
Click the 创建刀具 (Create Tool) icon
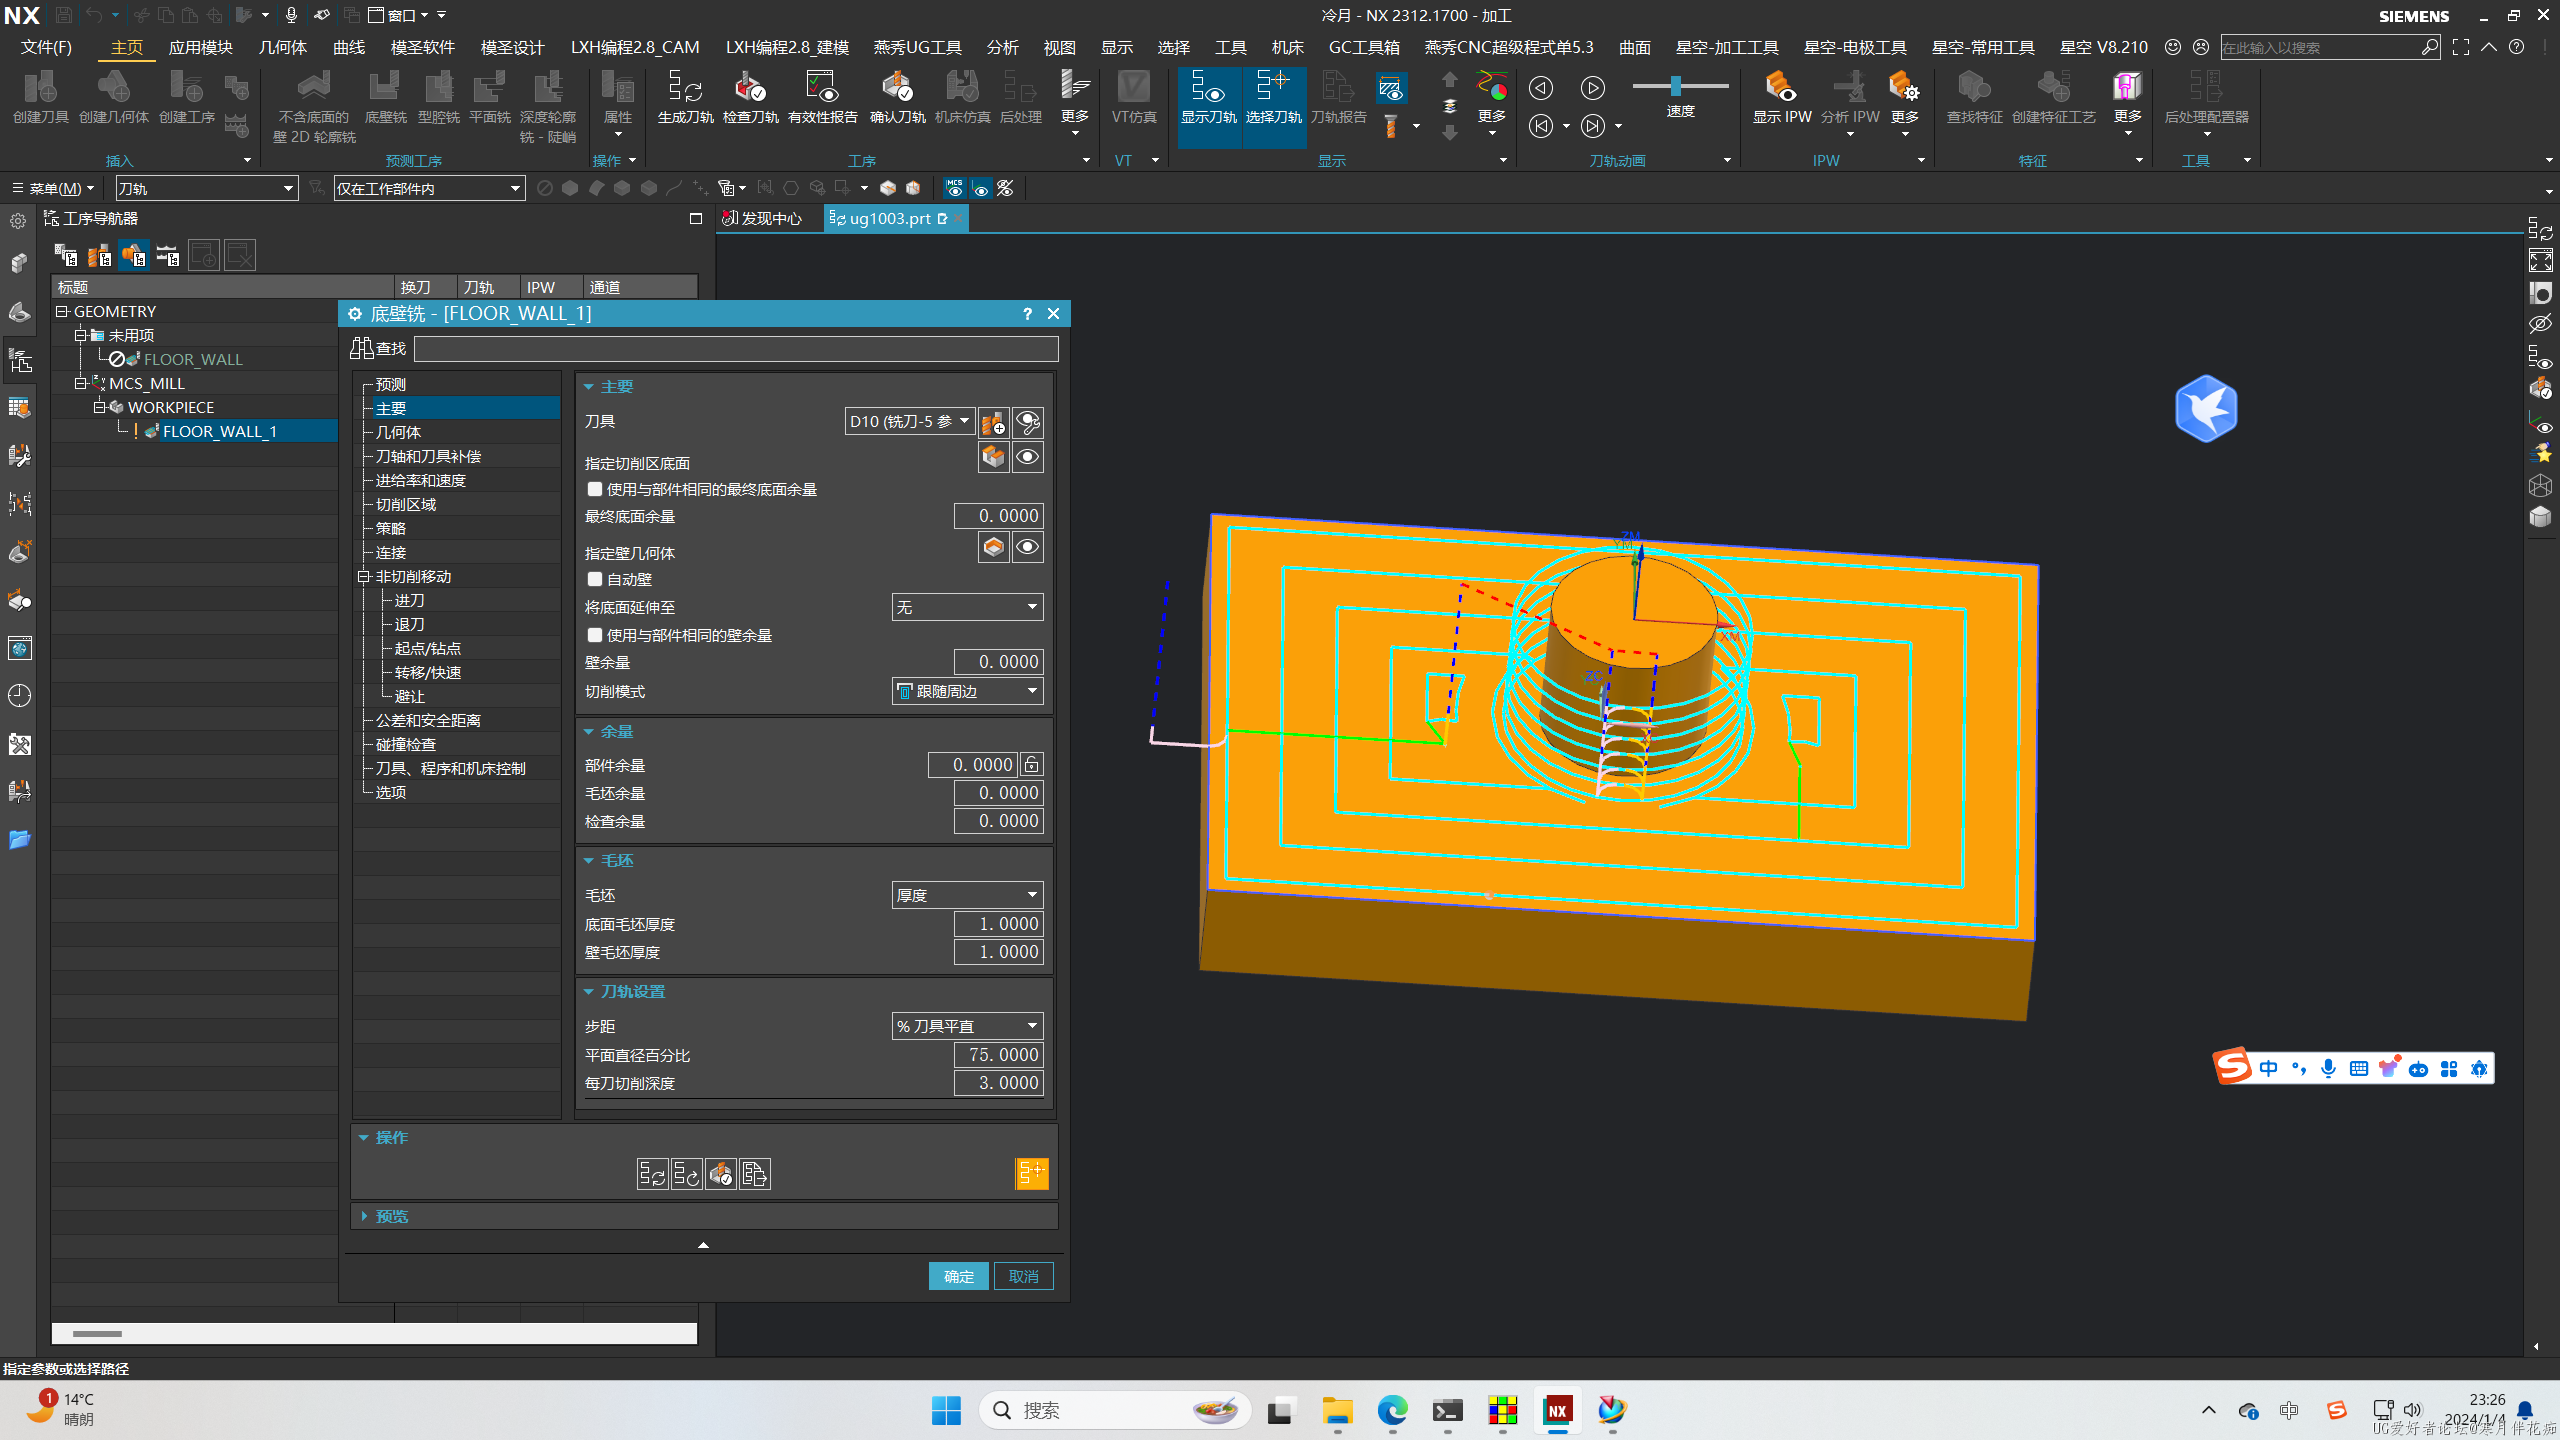pos(40,98)
